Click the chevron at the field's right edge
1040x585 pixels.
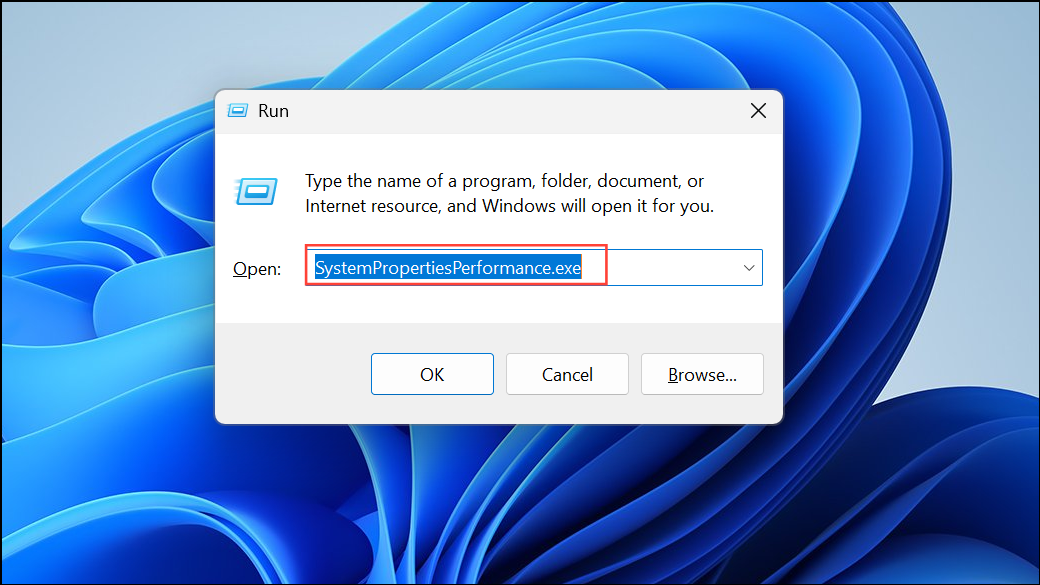(x=748, y=268)
